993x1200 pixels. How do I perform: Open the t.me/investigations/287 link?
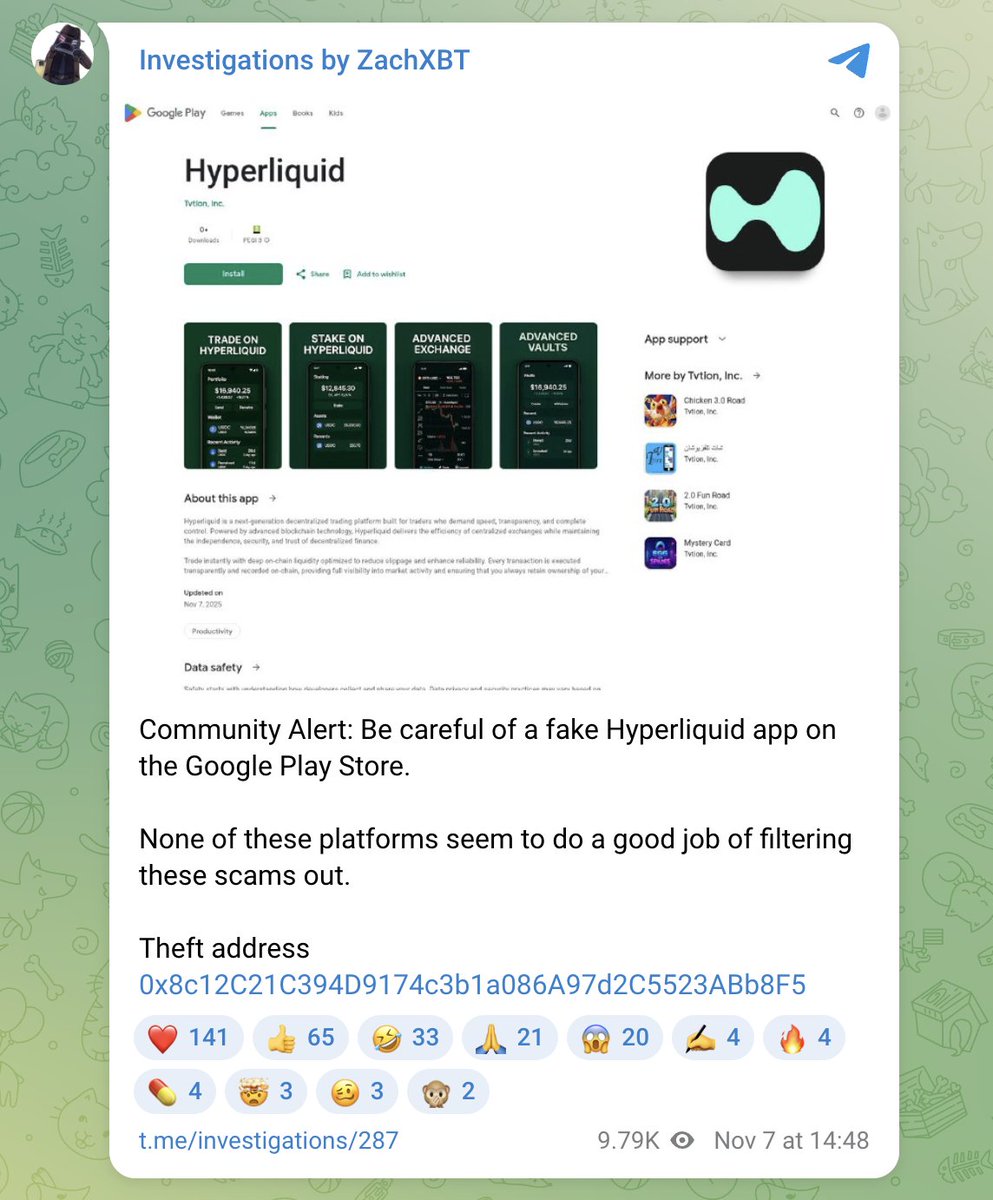click(x=268, y=1140)
